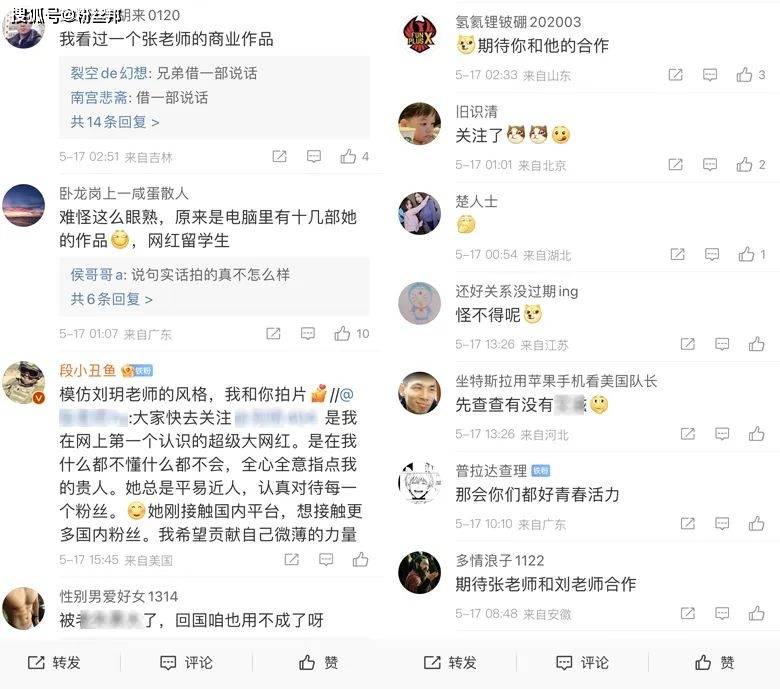Open 段小丑鱼 username profile link
Viewport: 780px width, 689px height.
click(88, 370)
